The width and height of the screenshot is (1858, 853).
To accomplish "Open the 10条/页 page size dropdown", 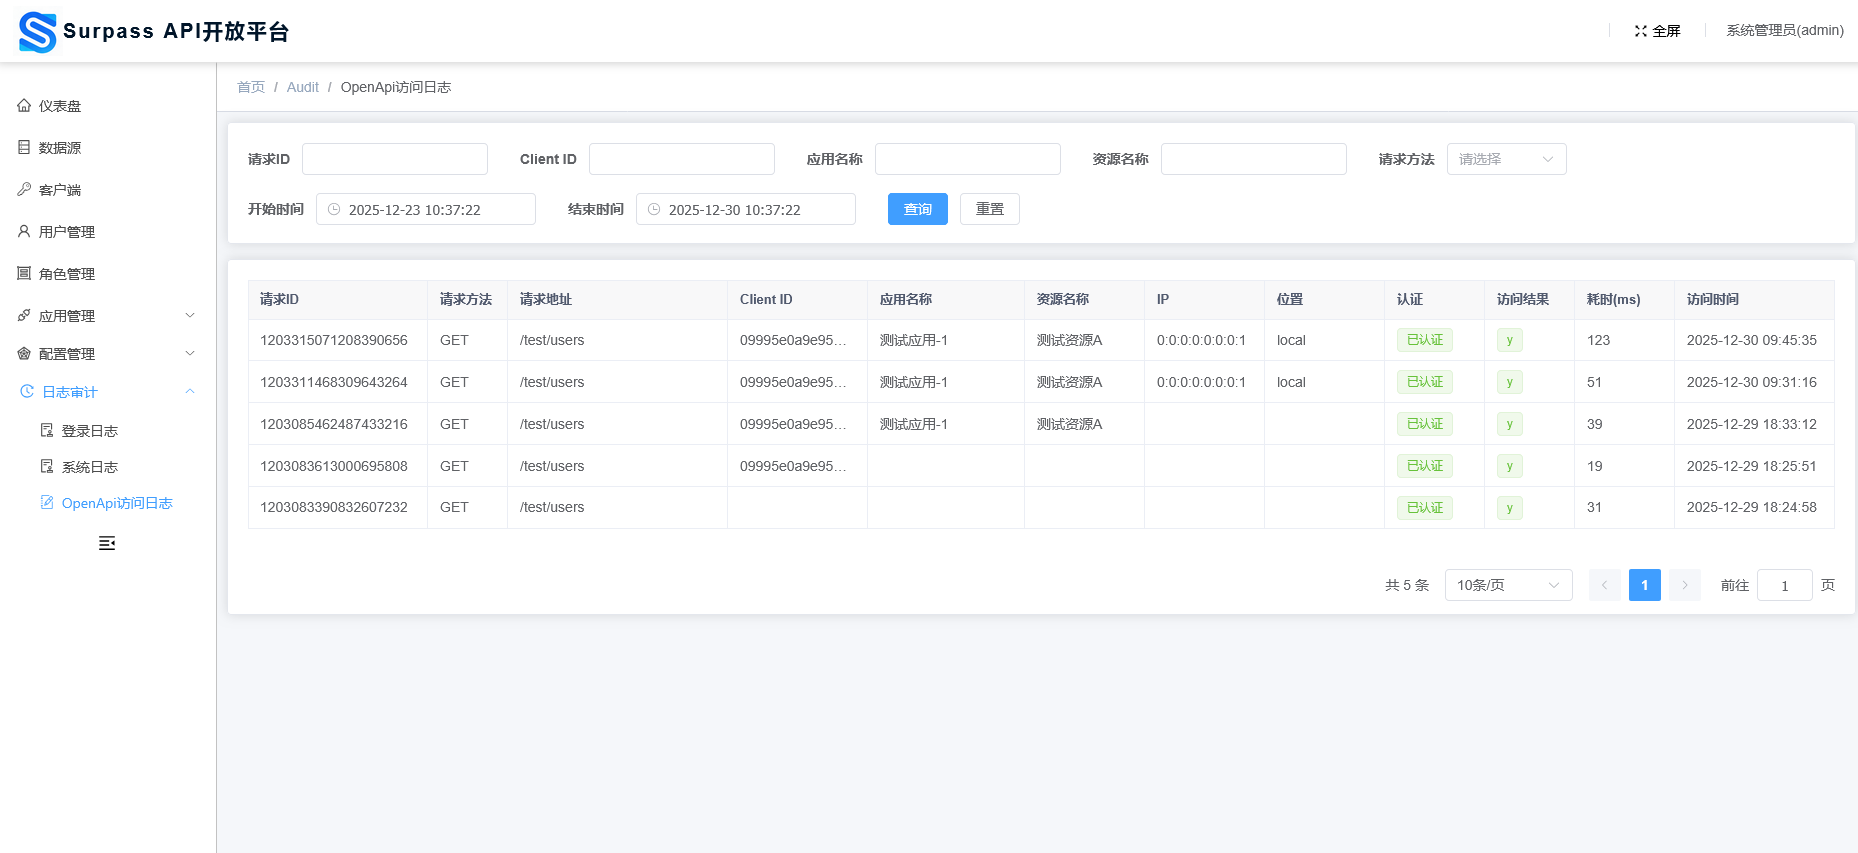I will [1509, 585].
